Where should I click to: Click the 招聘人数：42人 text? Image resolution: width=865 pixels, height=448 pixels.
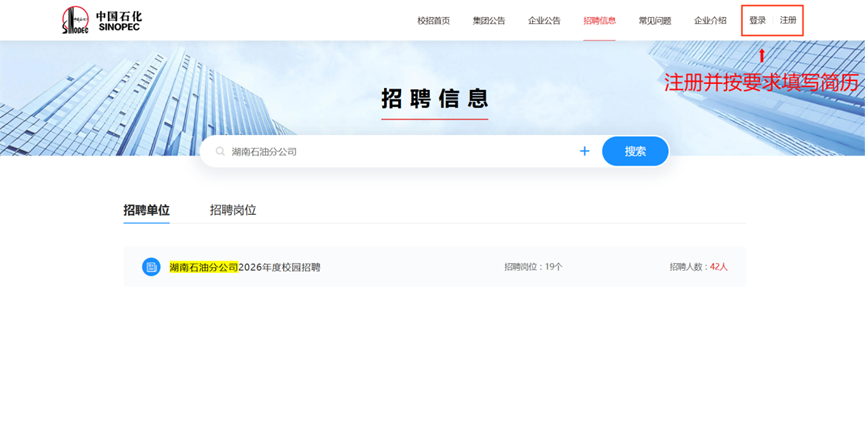pos(699,267)
